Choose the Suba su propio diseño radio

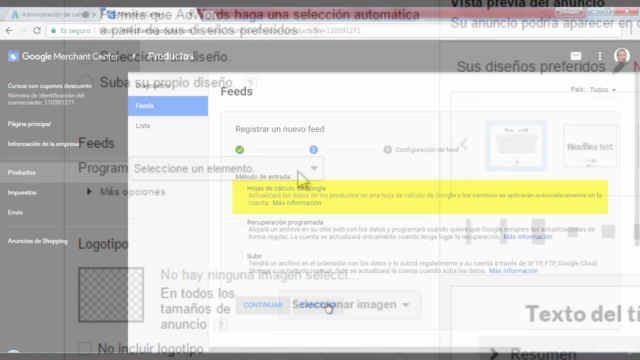[86, 82]
